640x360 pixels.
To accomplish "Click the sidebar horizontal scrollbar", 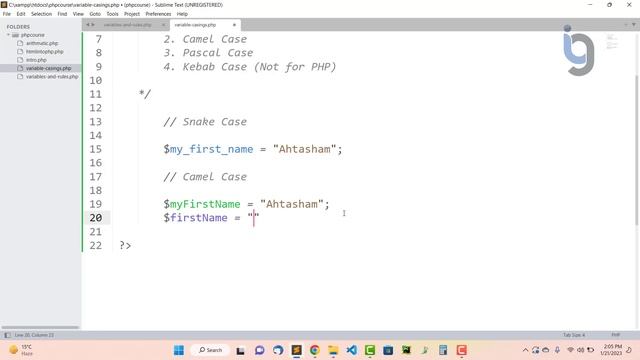I will tap(40, 327).
